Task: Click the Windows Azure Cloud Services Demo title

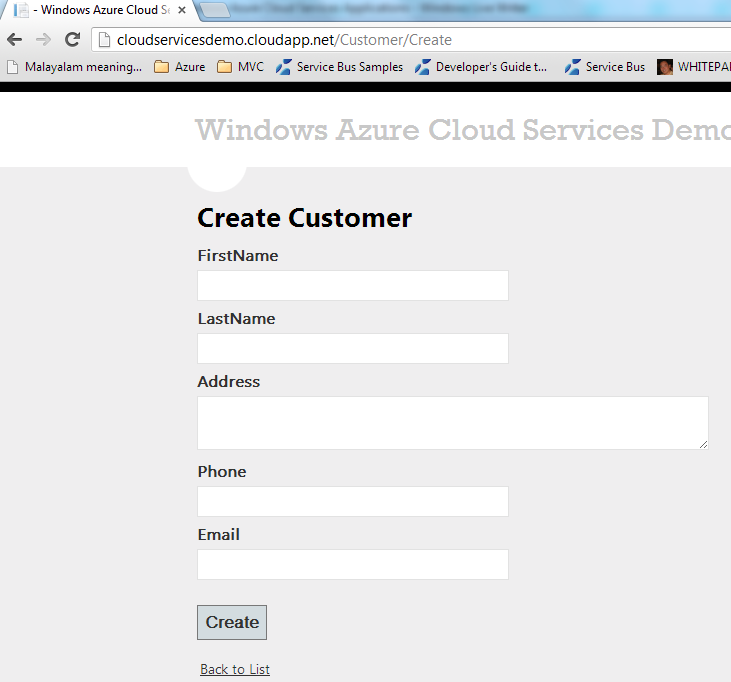Action: click(x=463, y=130)
